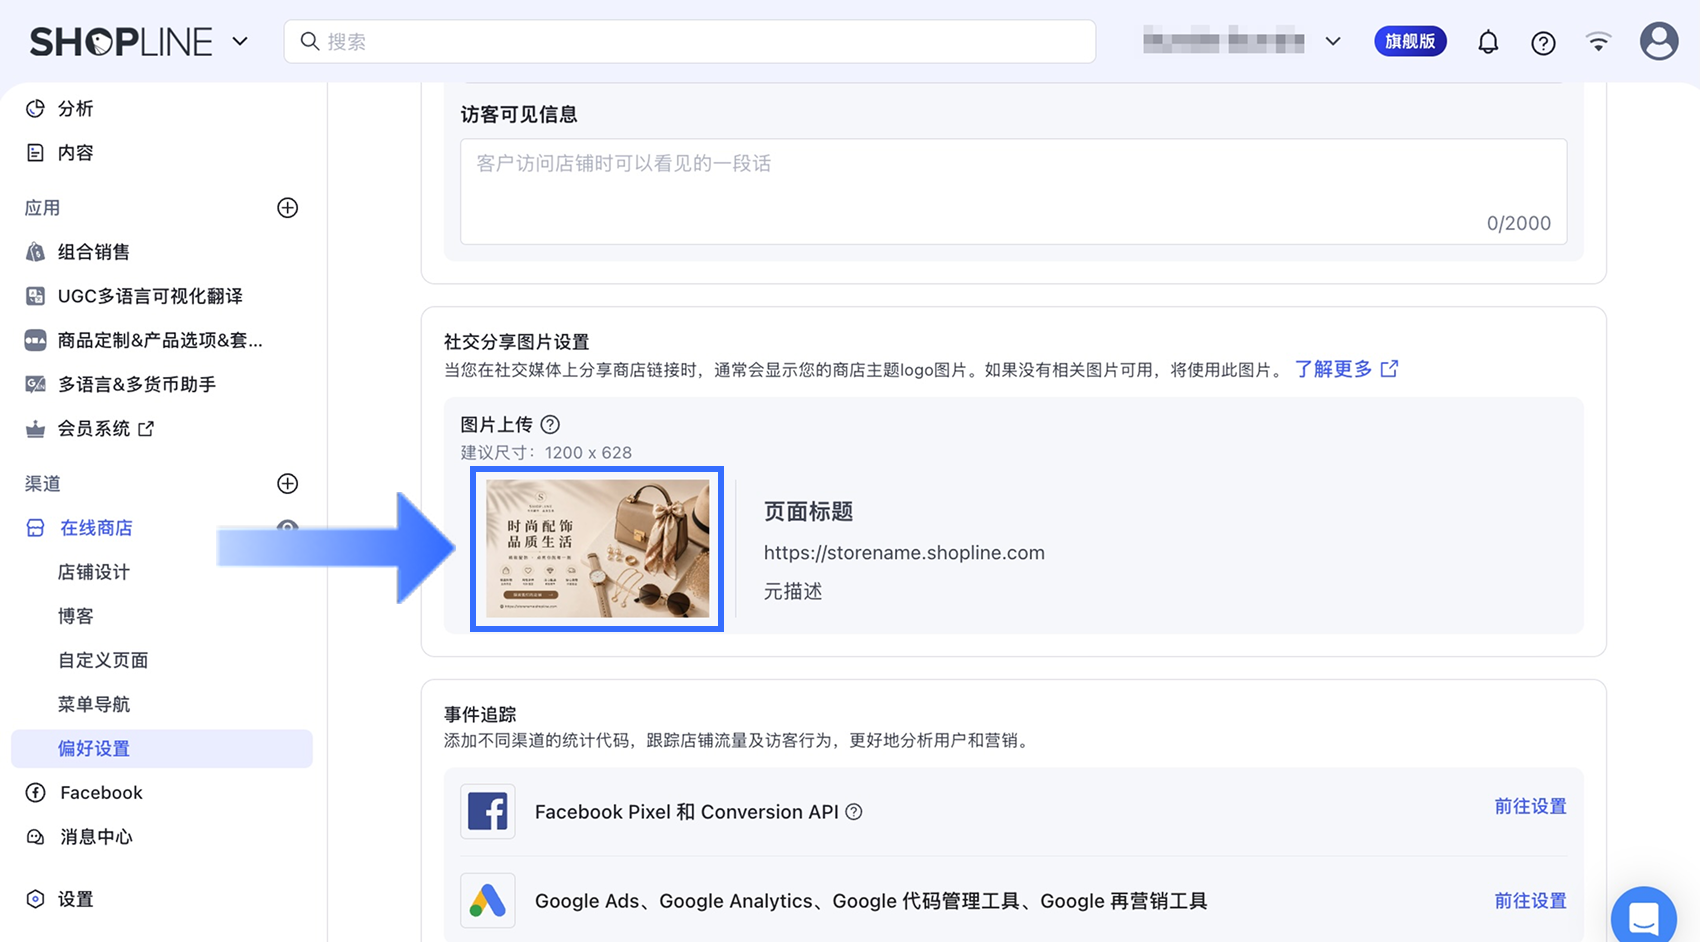
Task: Open 店铺设计 in sidebar menu
Action: 94,572
